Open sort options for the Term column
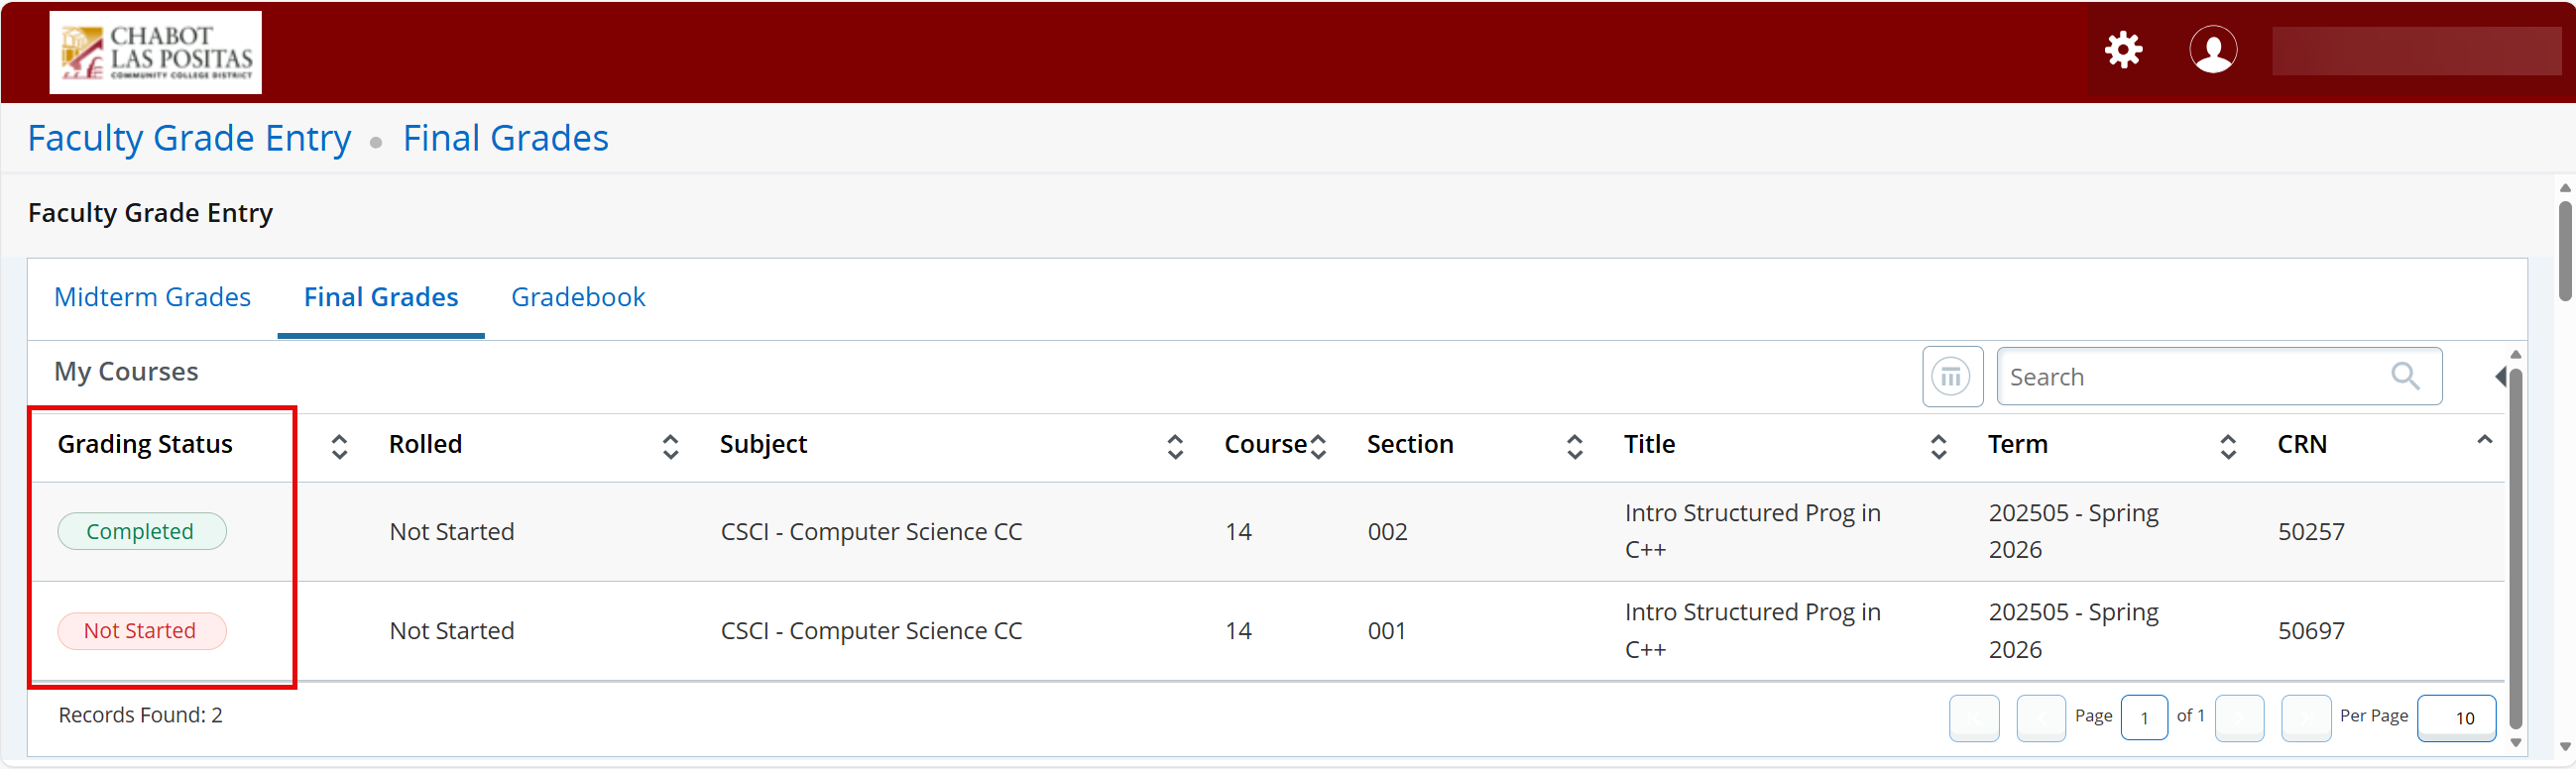Screen dimensions: 2576x769 [2228, 446]
